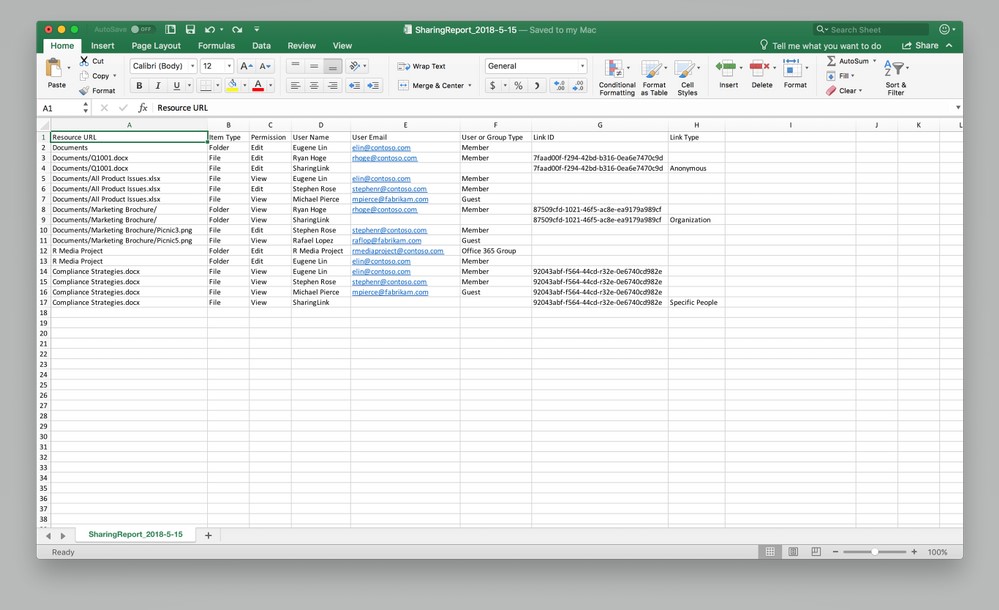Open rmediaproject@contoso.com link
999x610 pixels.
[x=398, y=251]
